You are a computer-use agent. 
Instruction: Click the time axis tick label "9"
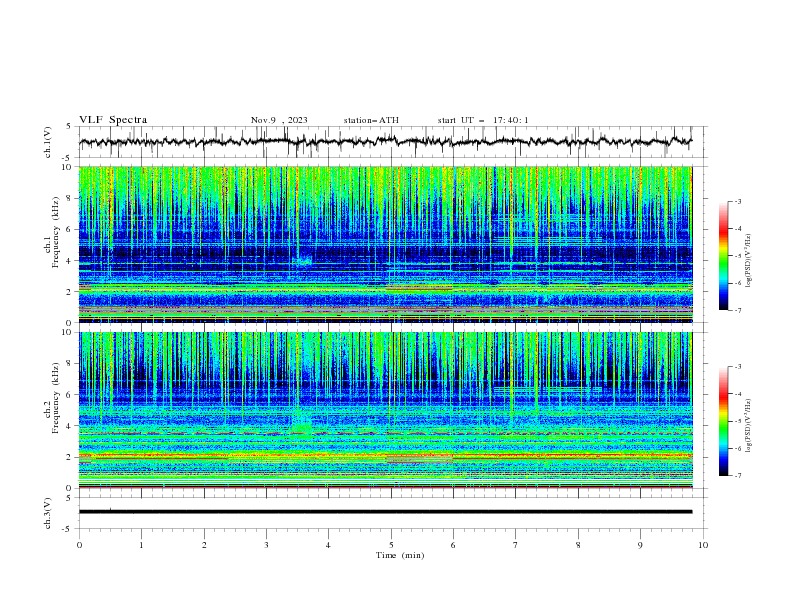640,545
